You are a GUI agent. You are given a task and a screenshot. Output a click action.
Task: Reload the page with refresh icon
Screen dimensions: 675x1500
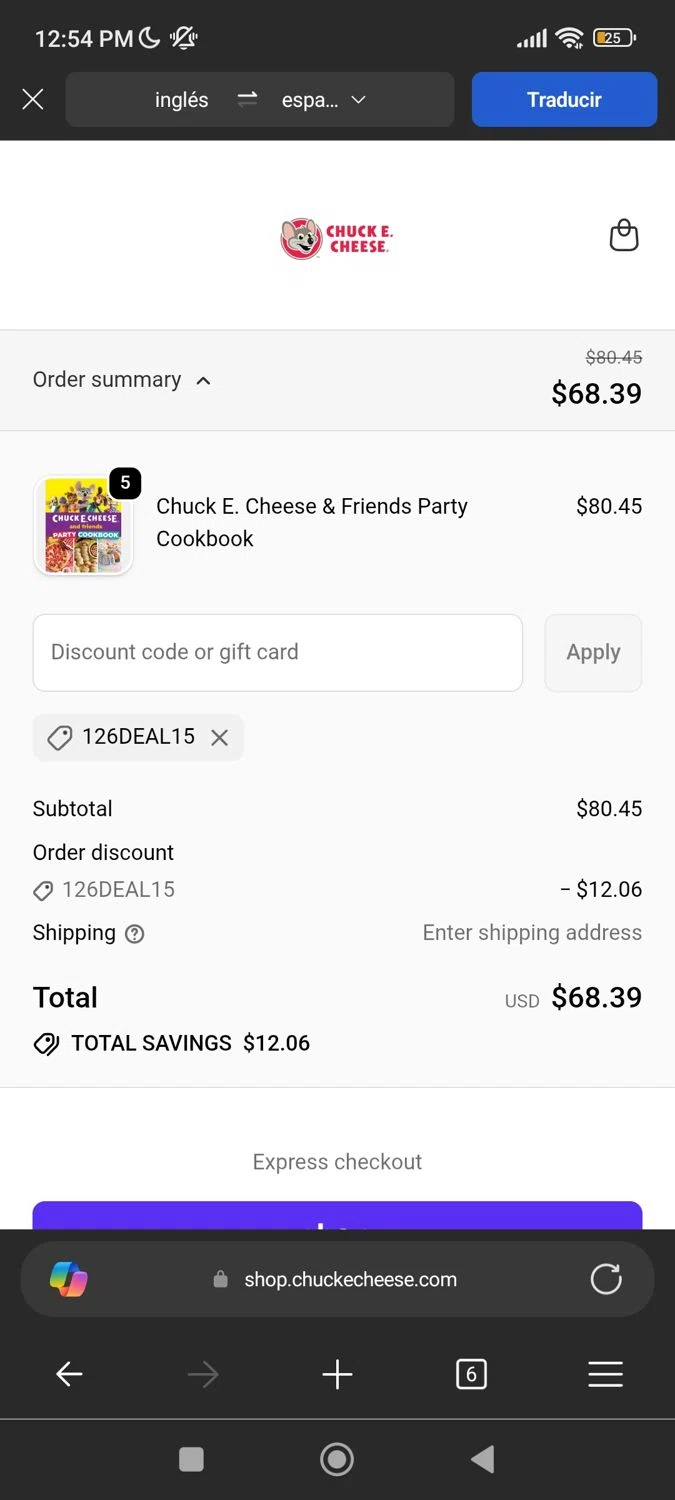coord(606,1279)
